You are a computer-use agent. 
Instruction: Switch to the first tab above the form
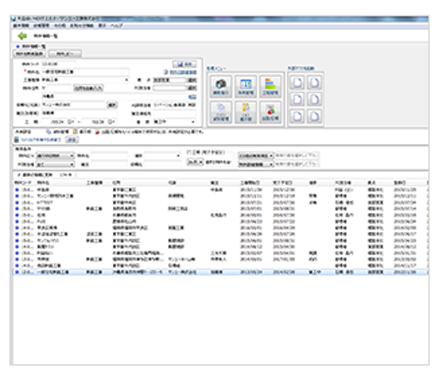tap(30, 53)
